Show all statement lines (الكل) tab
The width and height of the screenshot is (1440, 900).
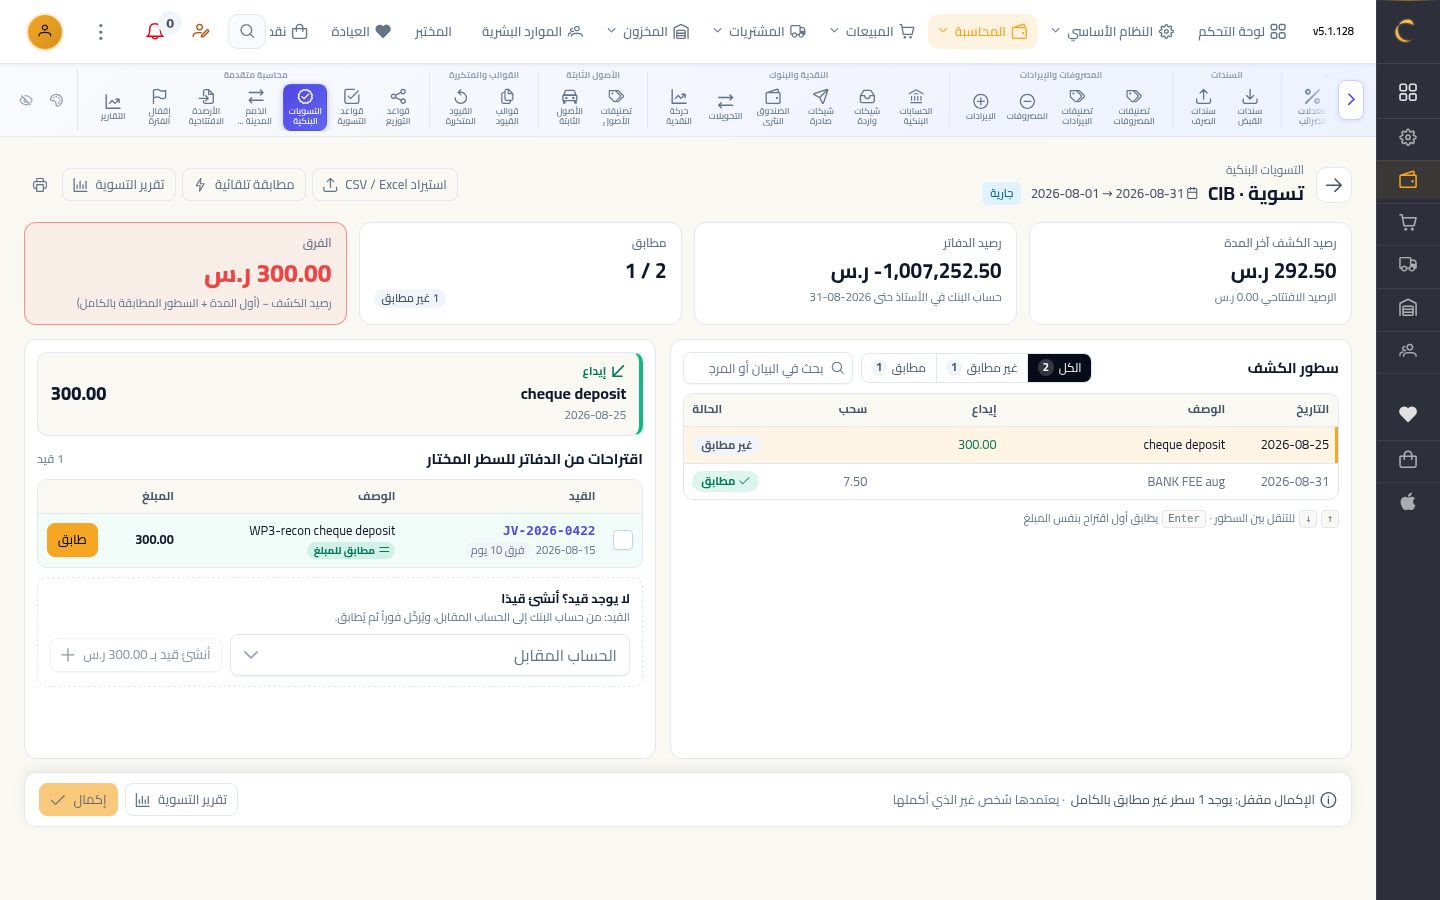coord(1060,368)
